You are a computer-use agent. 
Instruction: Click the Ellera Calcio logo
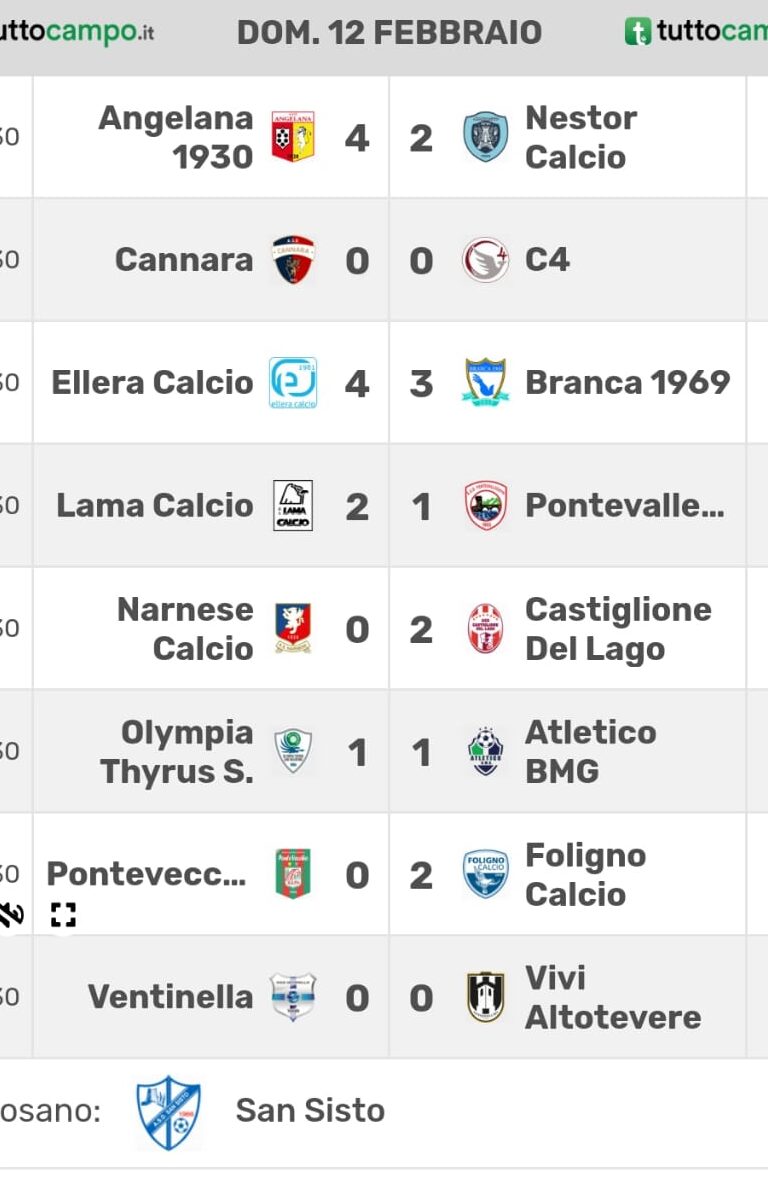293,382
